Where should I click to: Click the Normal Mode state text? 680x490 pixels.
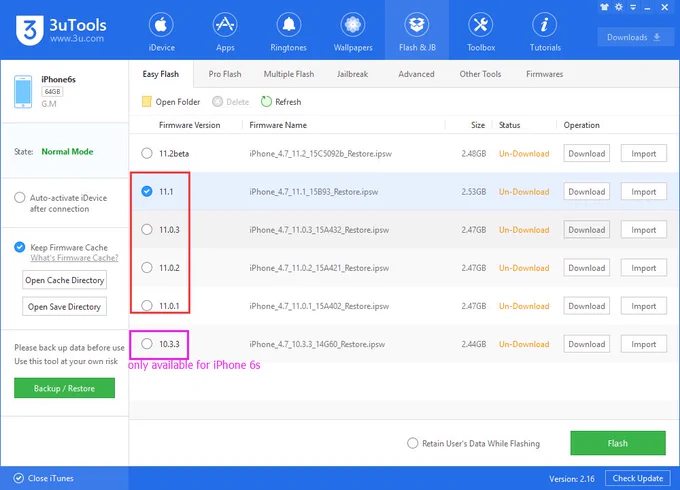tap(67, 151)
